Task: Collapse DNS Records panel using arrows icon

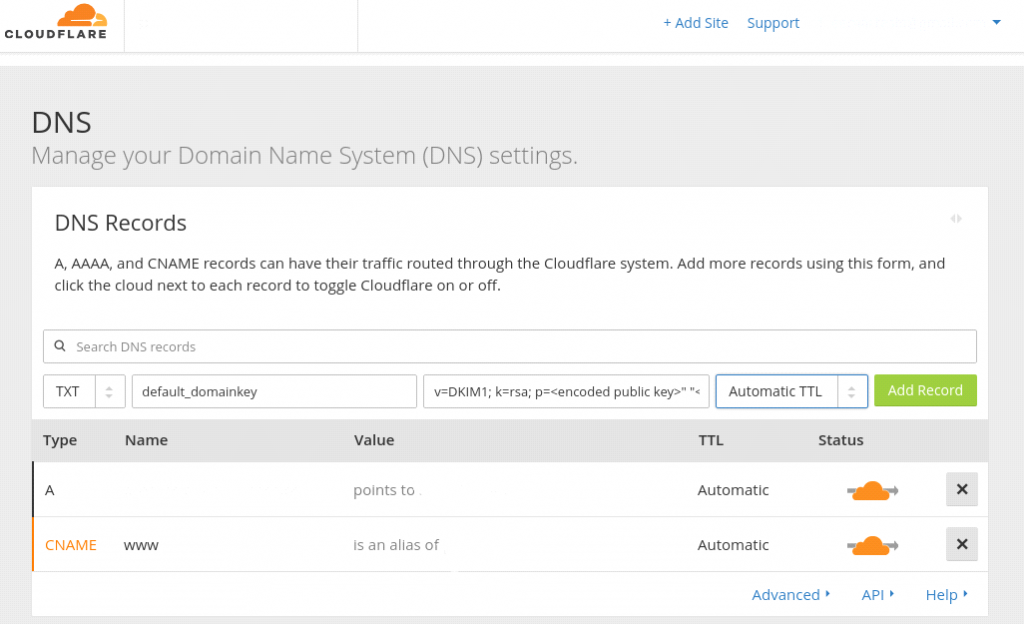Action: pos(956,219)
